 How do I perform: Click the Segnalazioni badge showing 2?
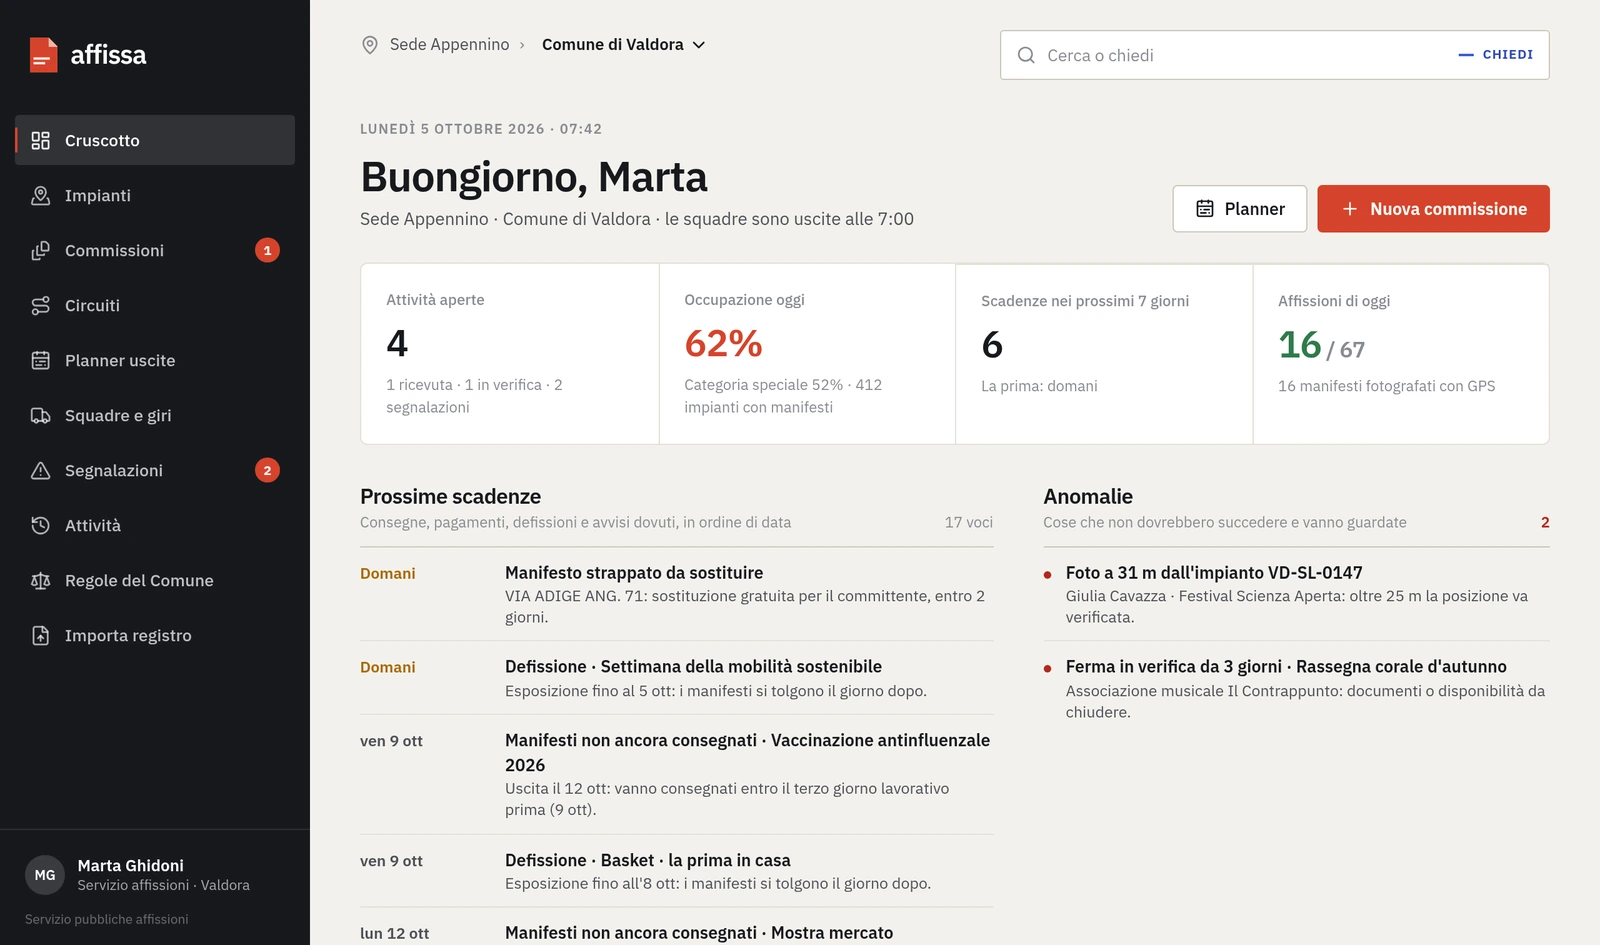(267, 470)
